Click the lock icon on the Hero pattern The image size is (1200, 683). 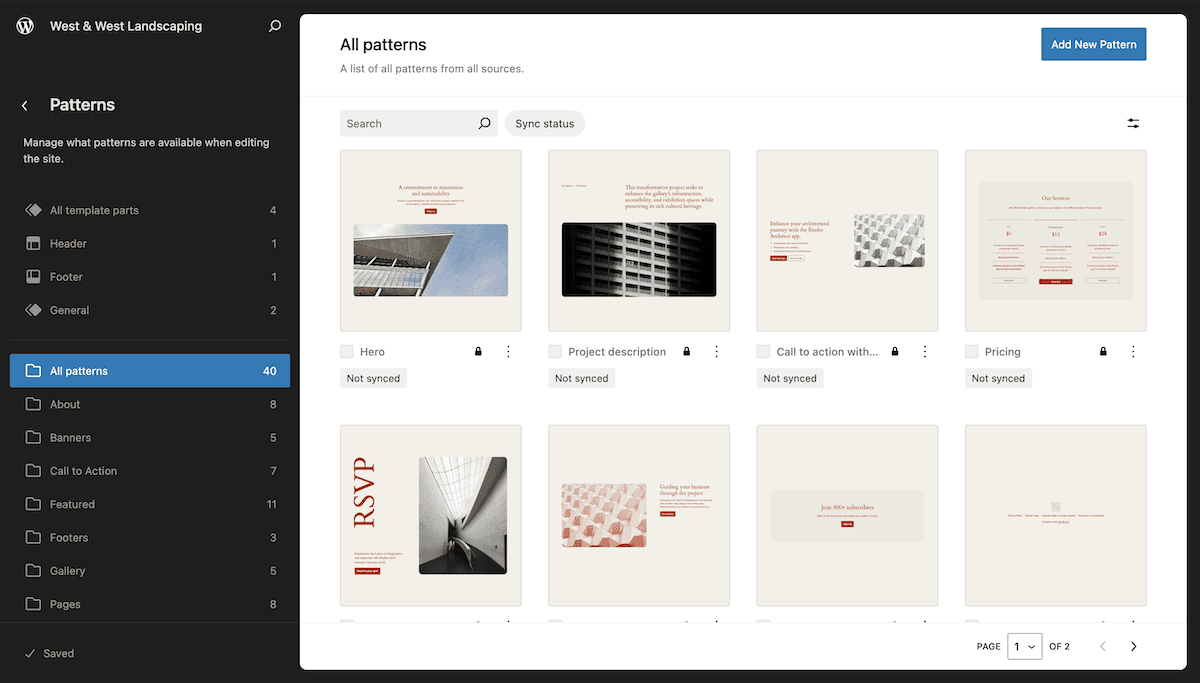coord(478,351)
